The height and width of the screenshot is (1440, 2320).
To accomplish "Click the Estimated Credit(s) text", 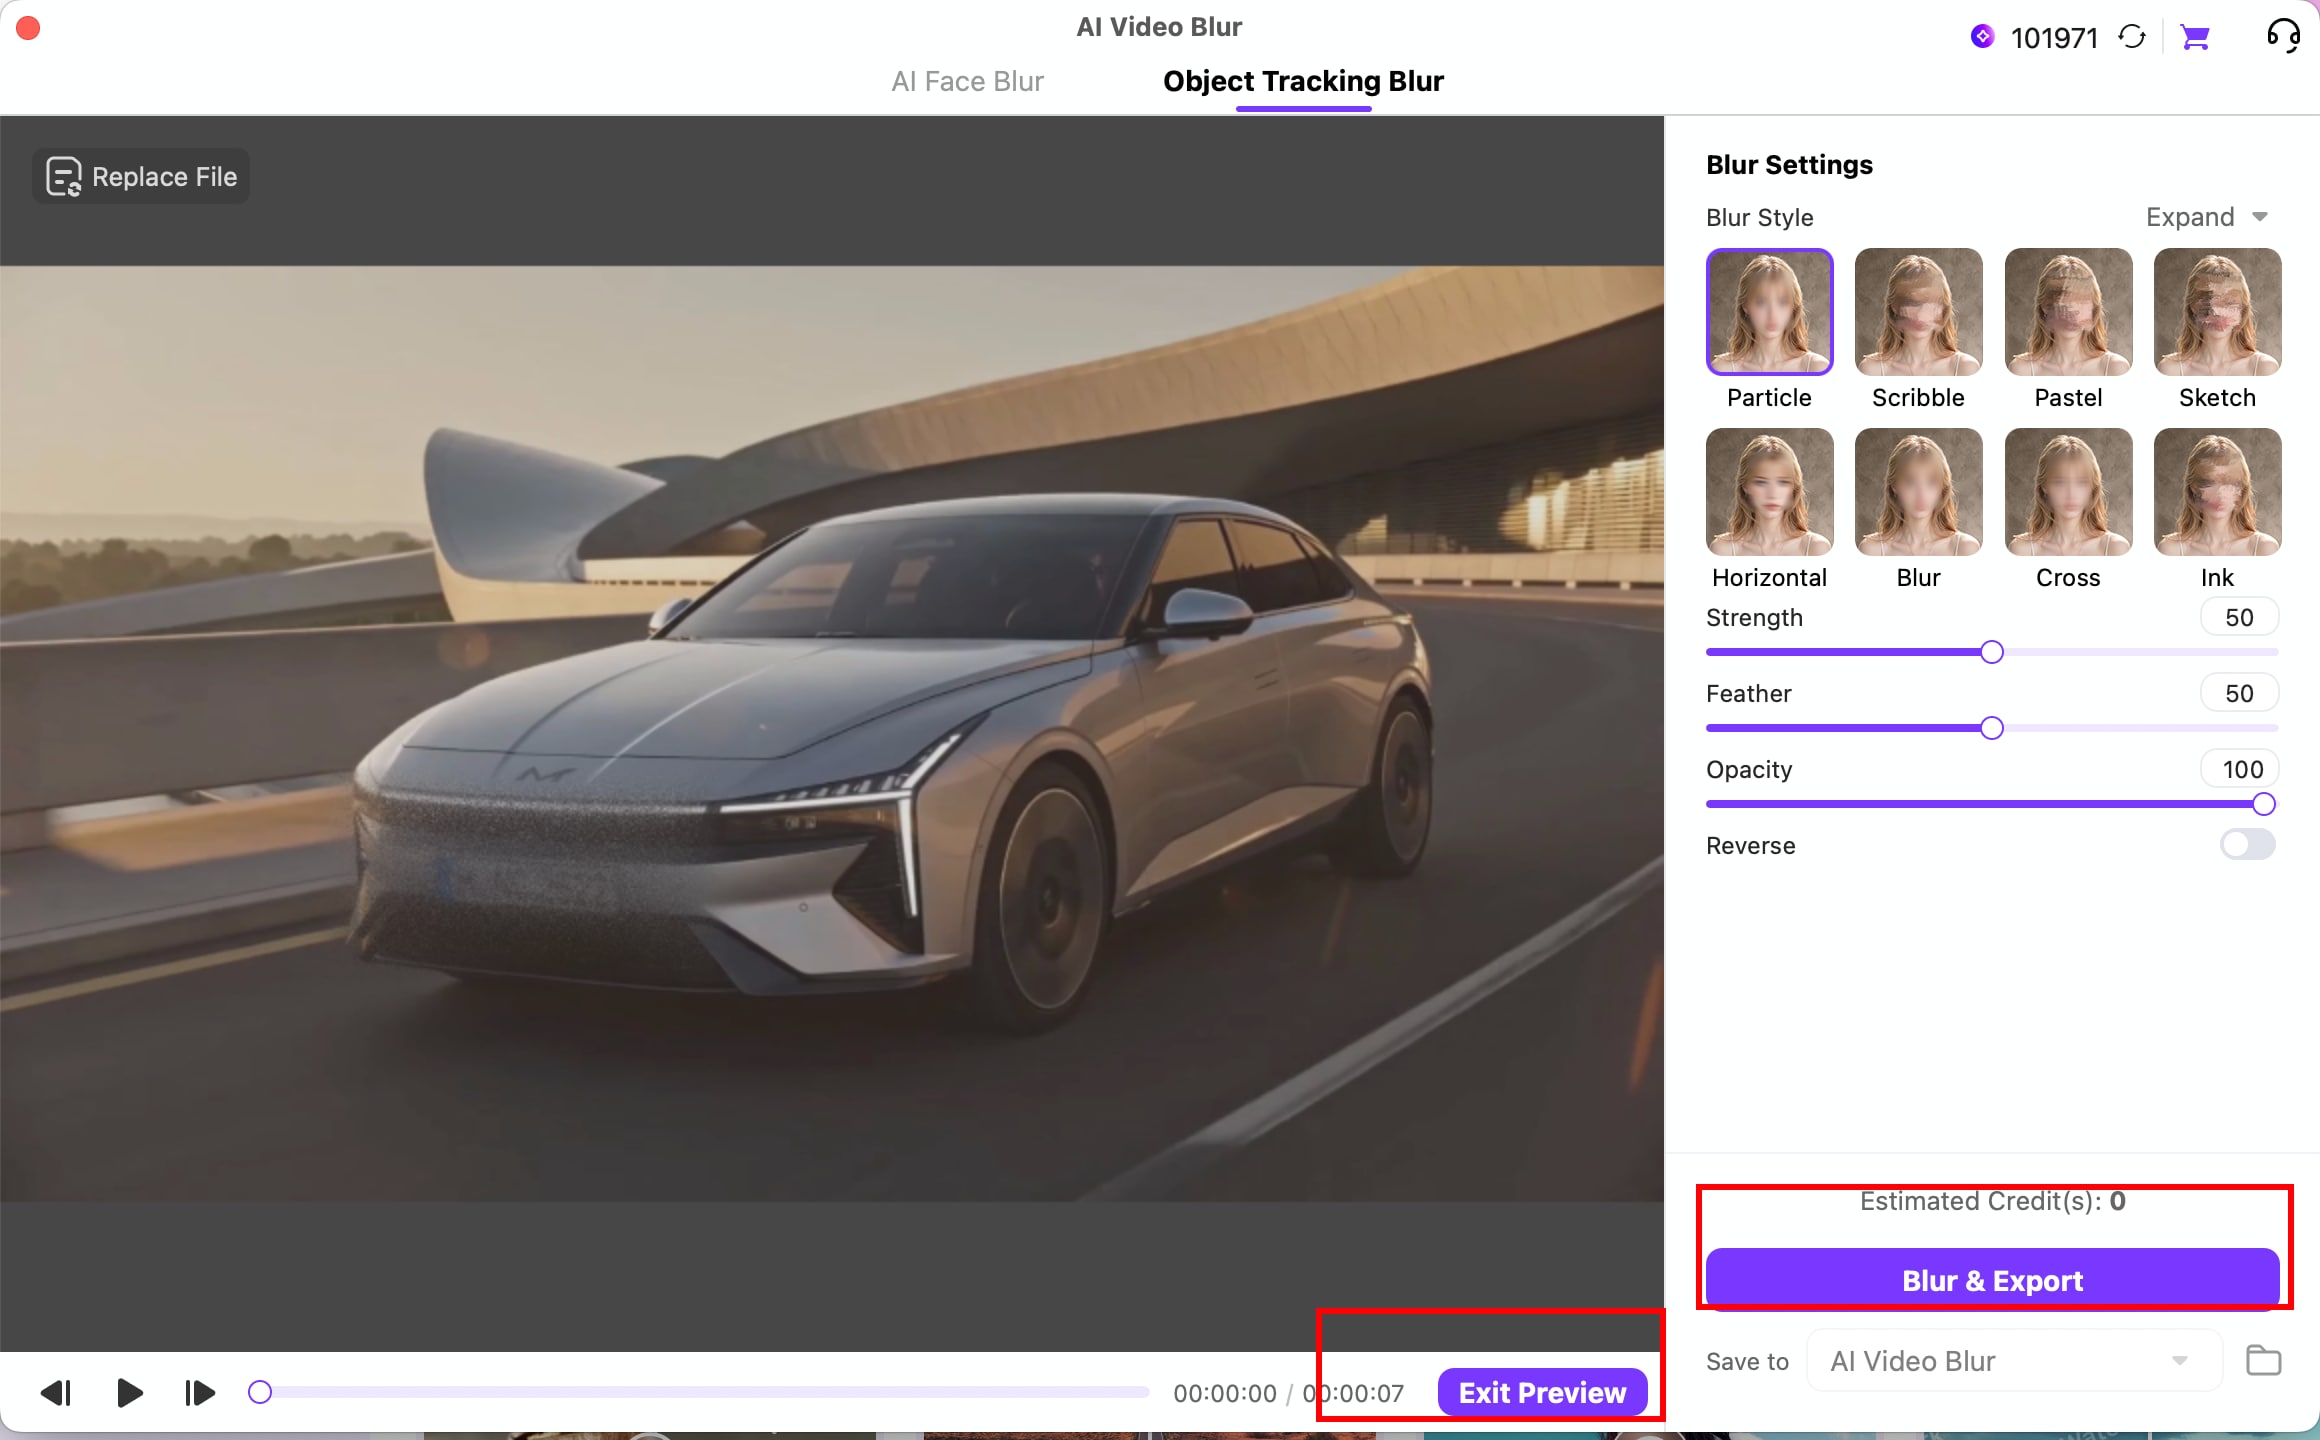I will pos(1992,1201).
